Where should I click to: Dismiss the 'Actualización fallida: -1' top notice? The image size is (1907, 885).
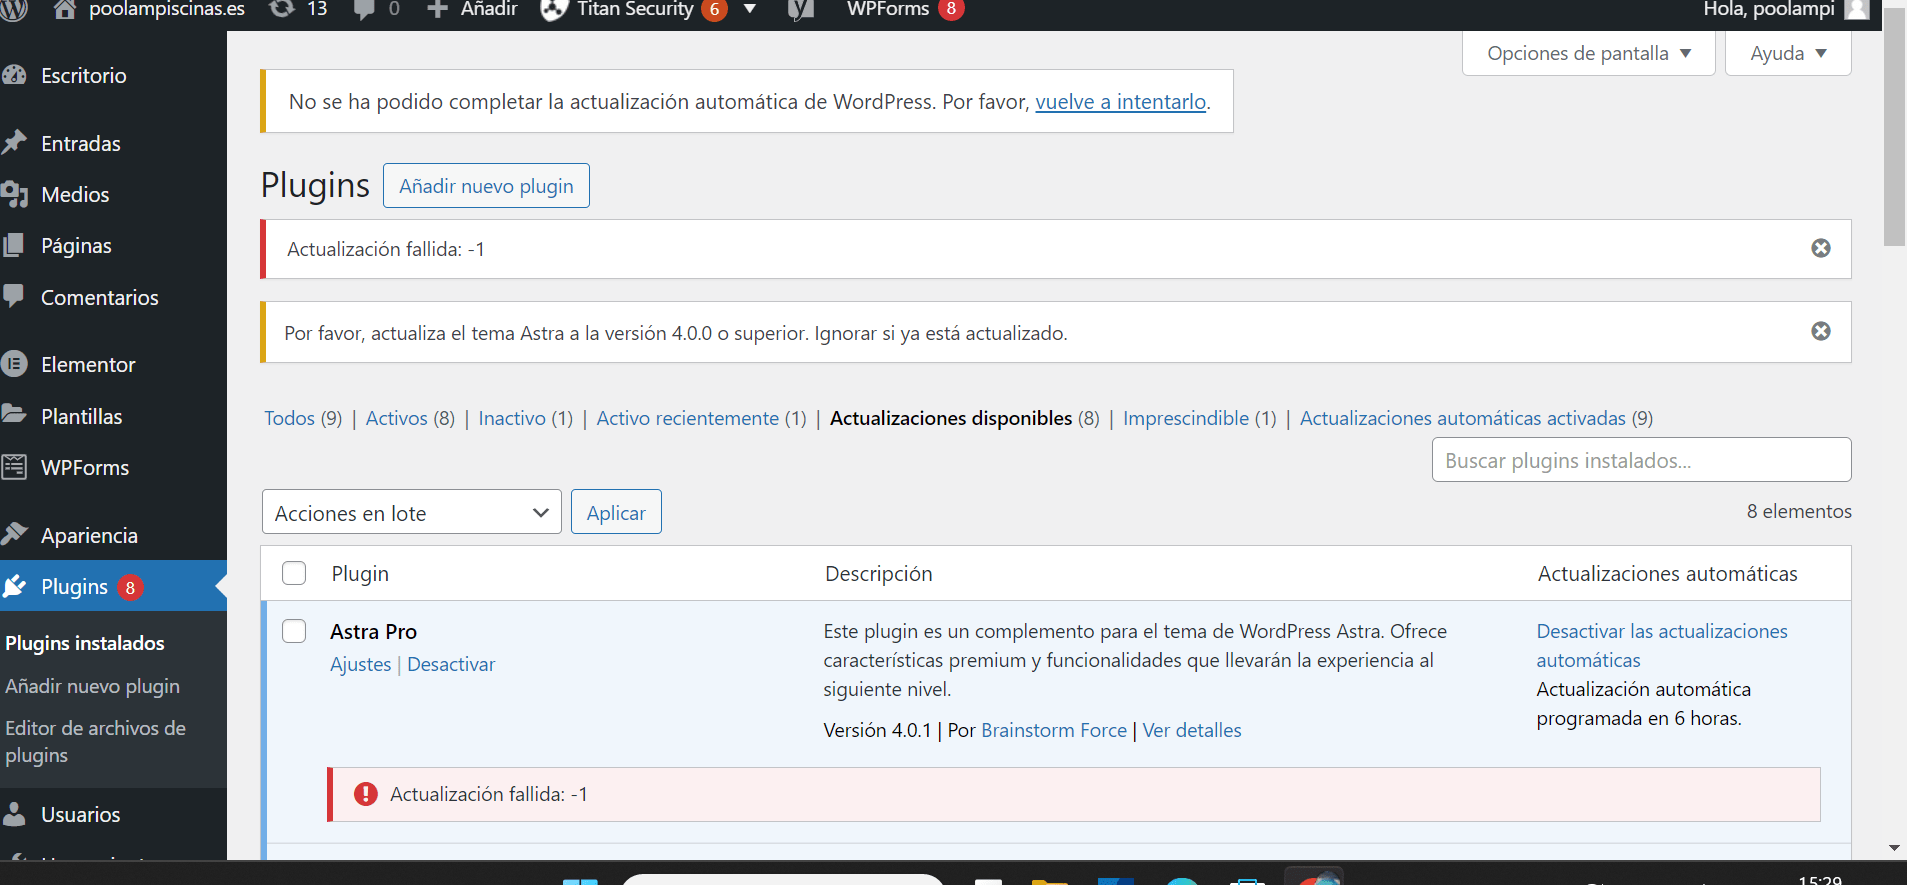tap(1821, 248)
